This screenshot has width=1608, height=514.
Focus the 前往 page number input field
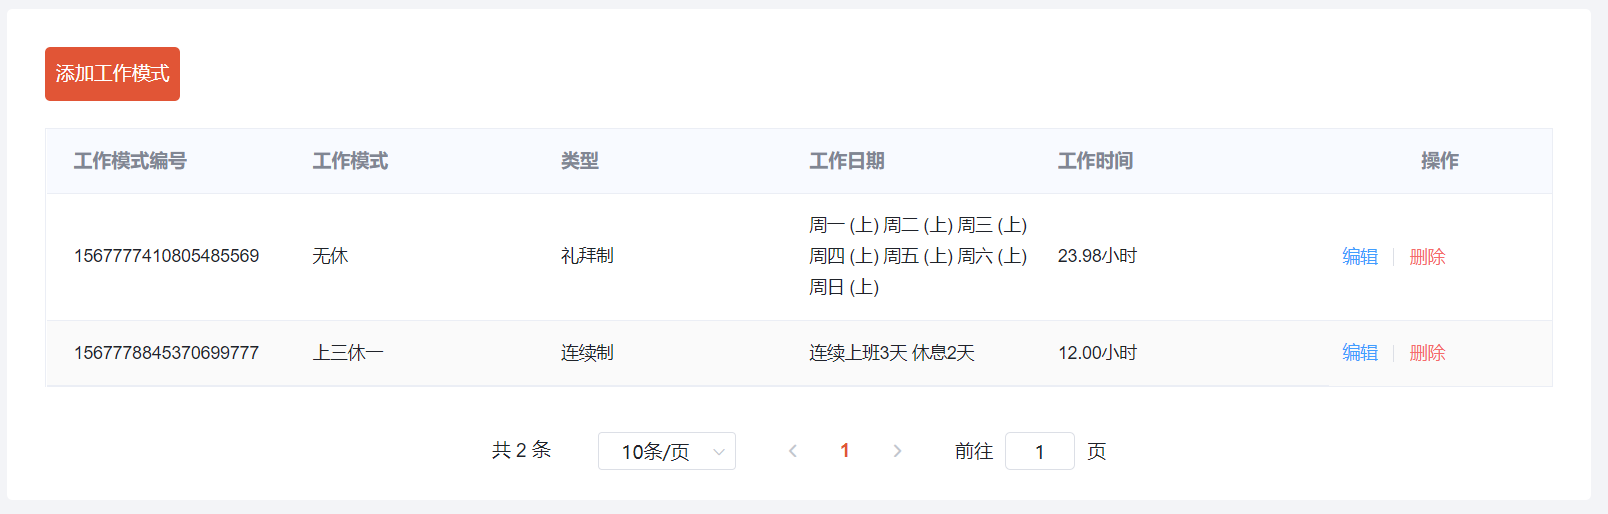(1040, 451)
